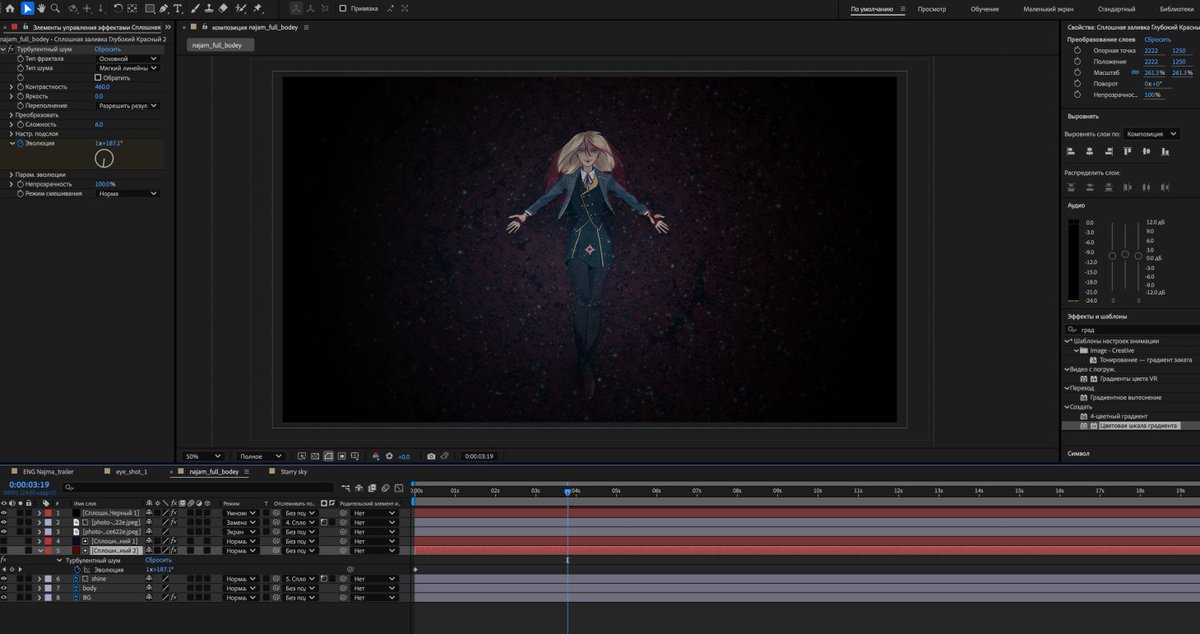Click Сбросить in timeline effect row
The image size is (1200, 634).
[x=159, y=560]
